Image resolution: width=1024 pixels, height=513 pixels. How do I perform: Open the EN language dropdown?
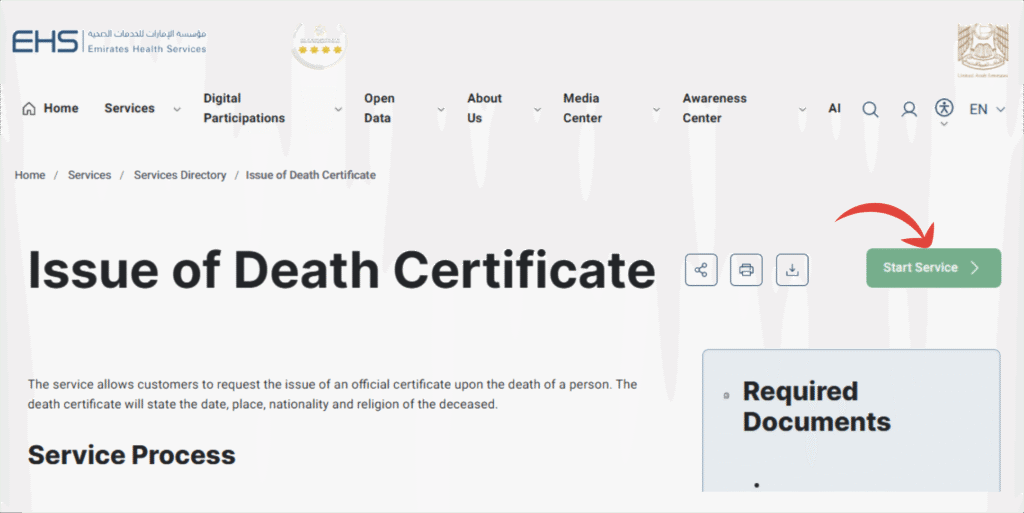987,109
